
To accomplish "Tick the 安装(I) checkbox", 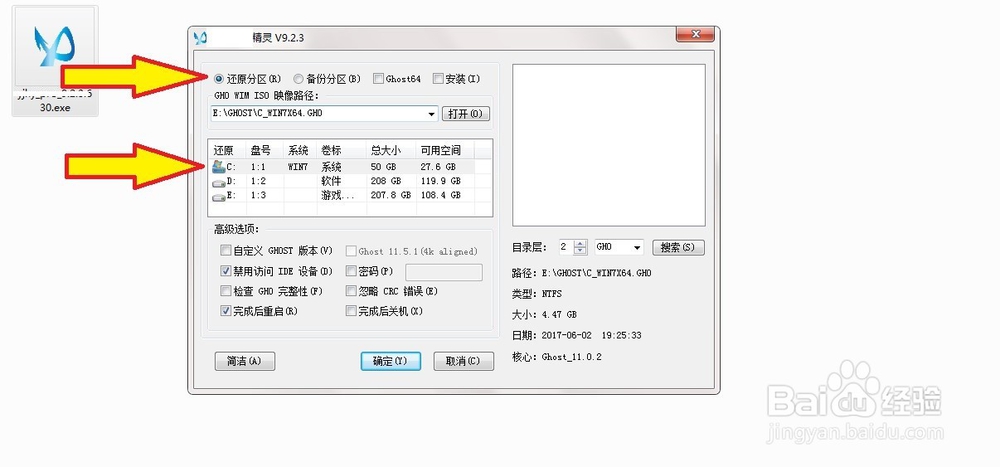I will coord(438,79).
